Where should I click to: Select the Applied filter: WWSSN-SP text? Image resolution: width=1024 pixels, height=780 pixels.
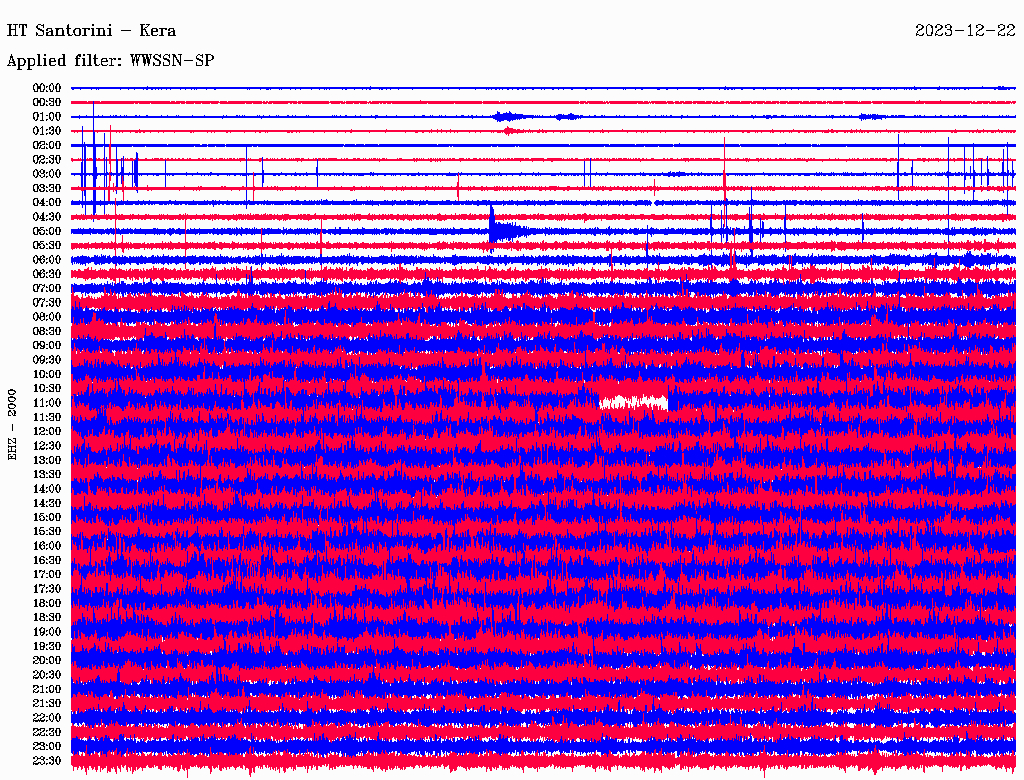tap(110, 61)
